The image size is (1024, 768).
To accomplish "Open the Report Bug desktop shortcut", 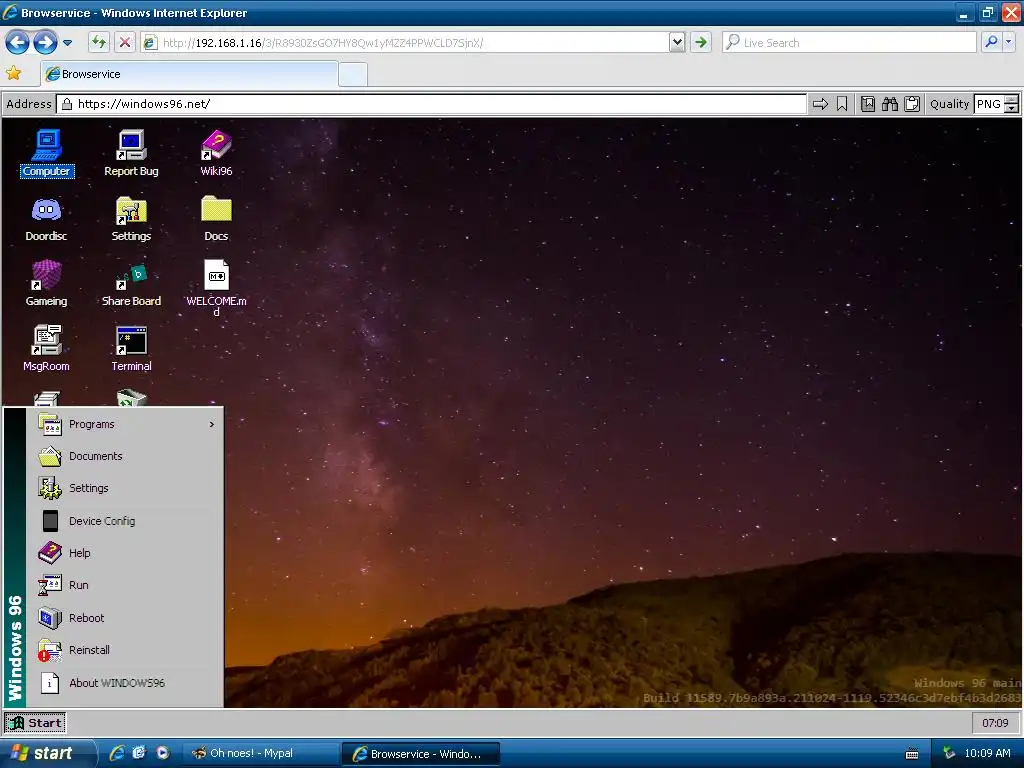I will tap(131, 153).
